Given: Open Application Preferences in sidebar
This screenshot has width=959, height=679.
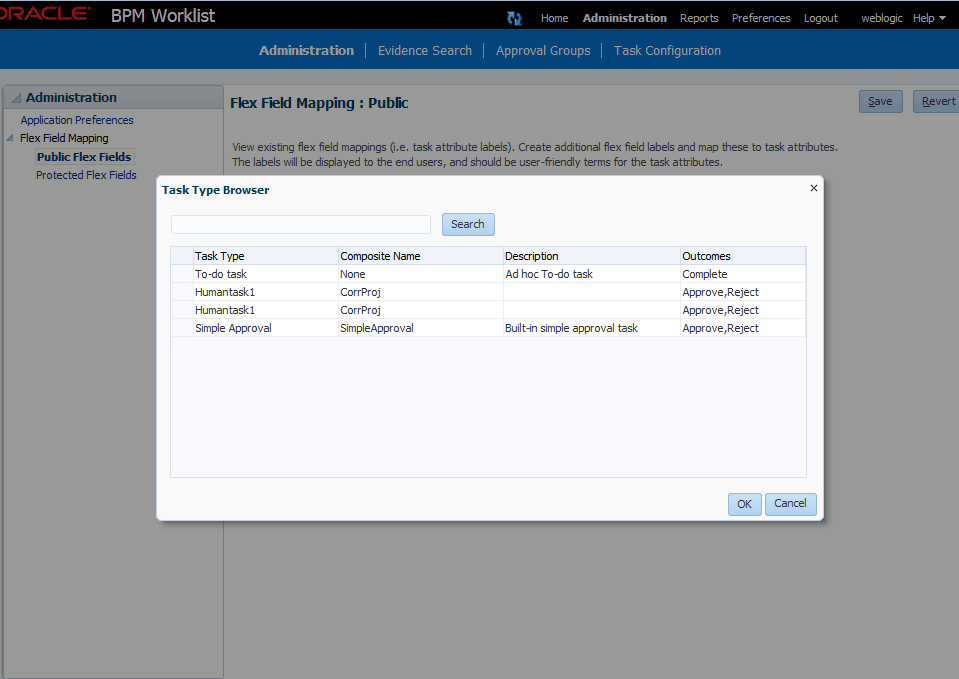Looking at the screenshot, I should pyautogui.click(x=77, y=120).
